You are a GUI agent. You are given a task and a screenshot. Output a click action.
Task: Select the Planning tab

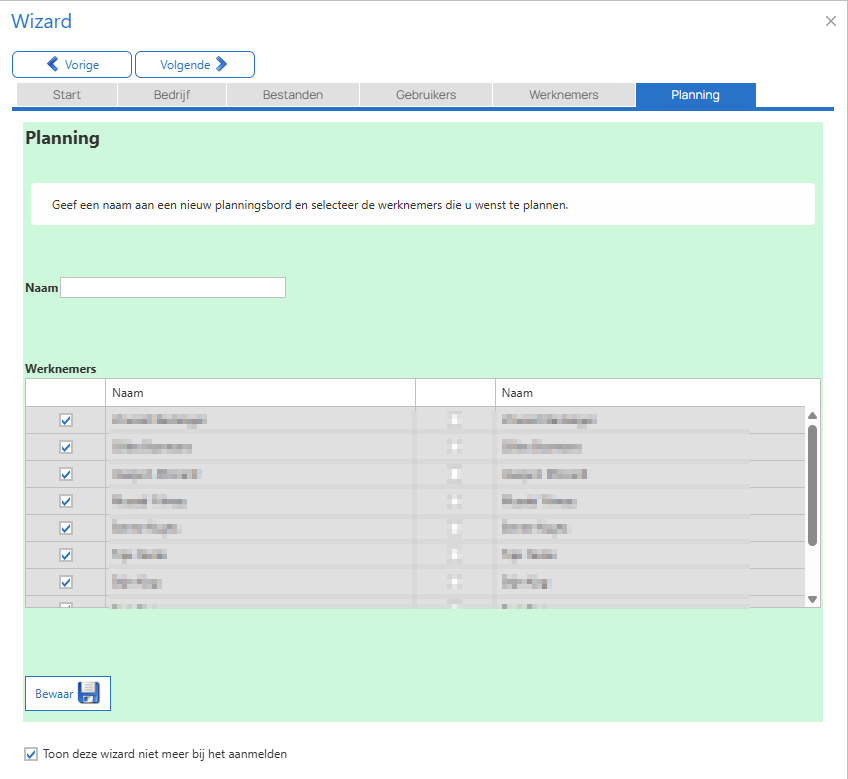(x=695, y=95)
